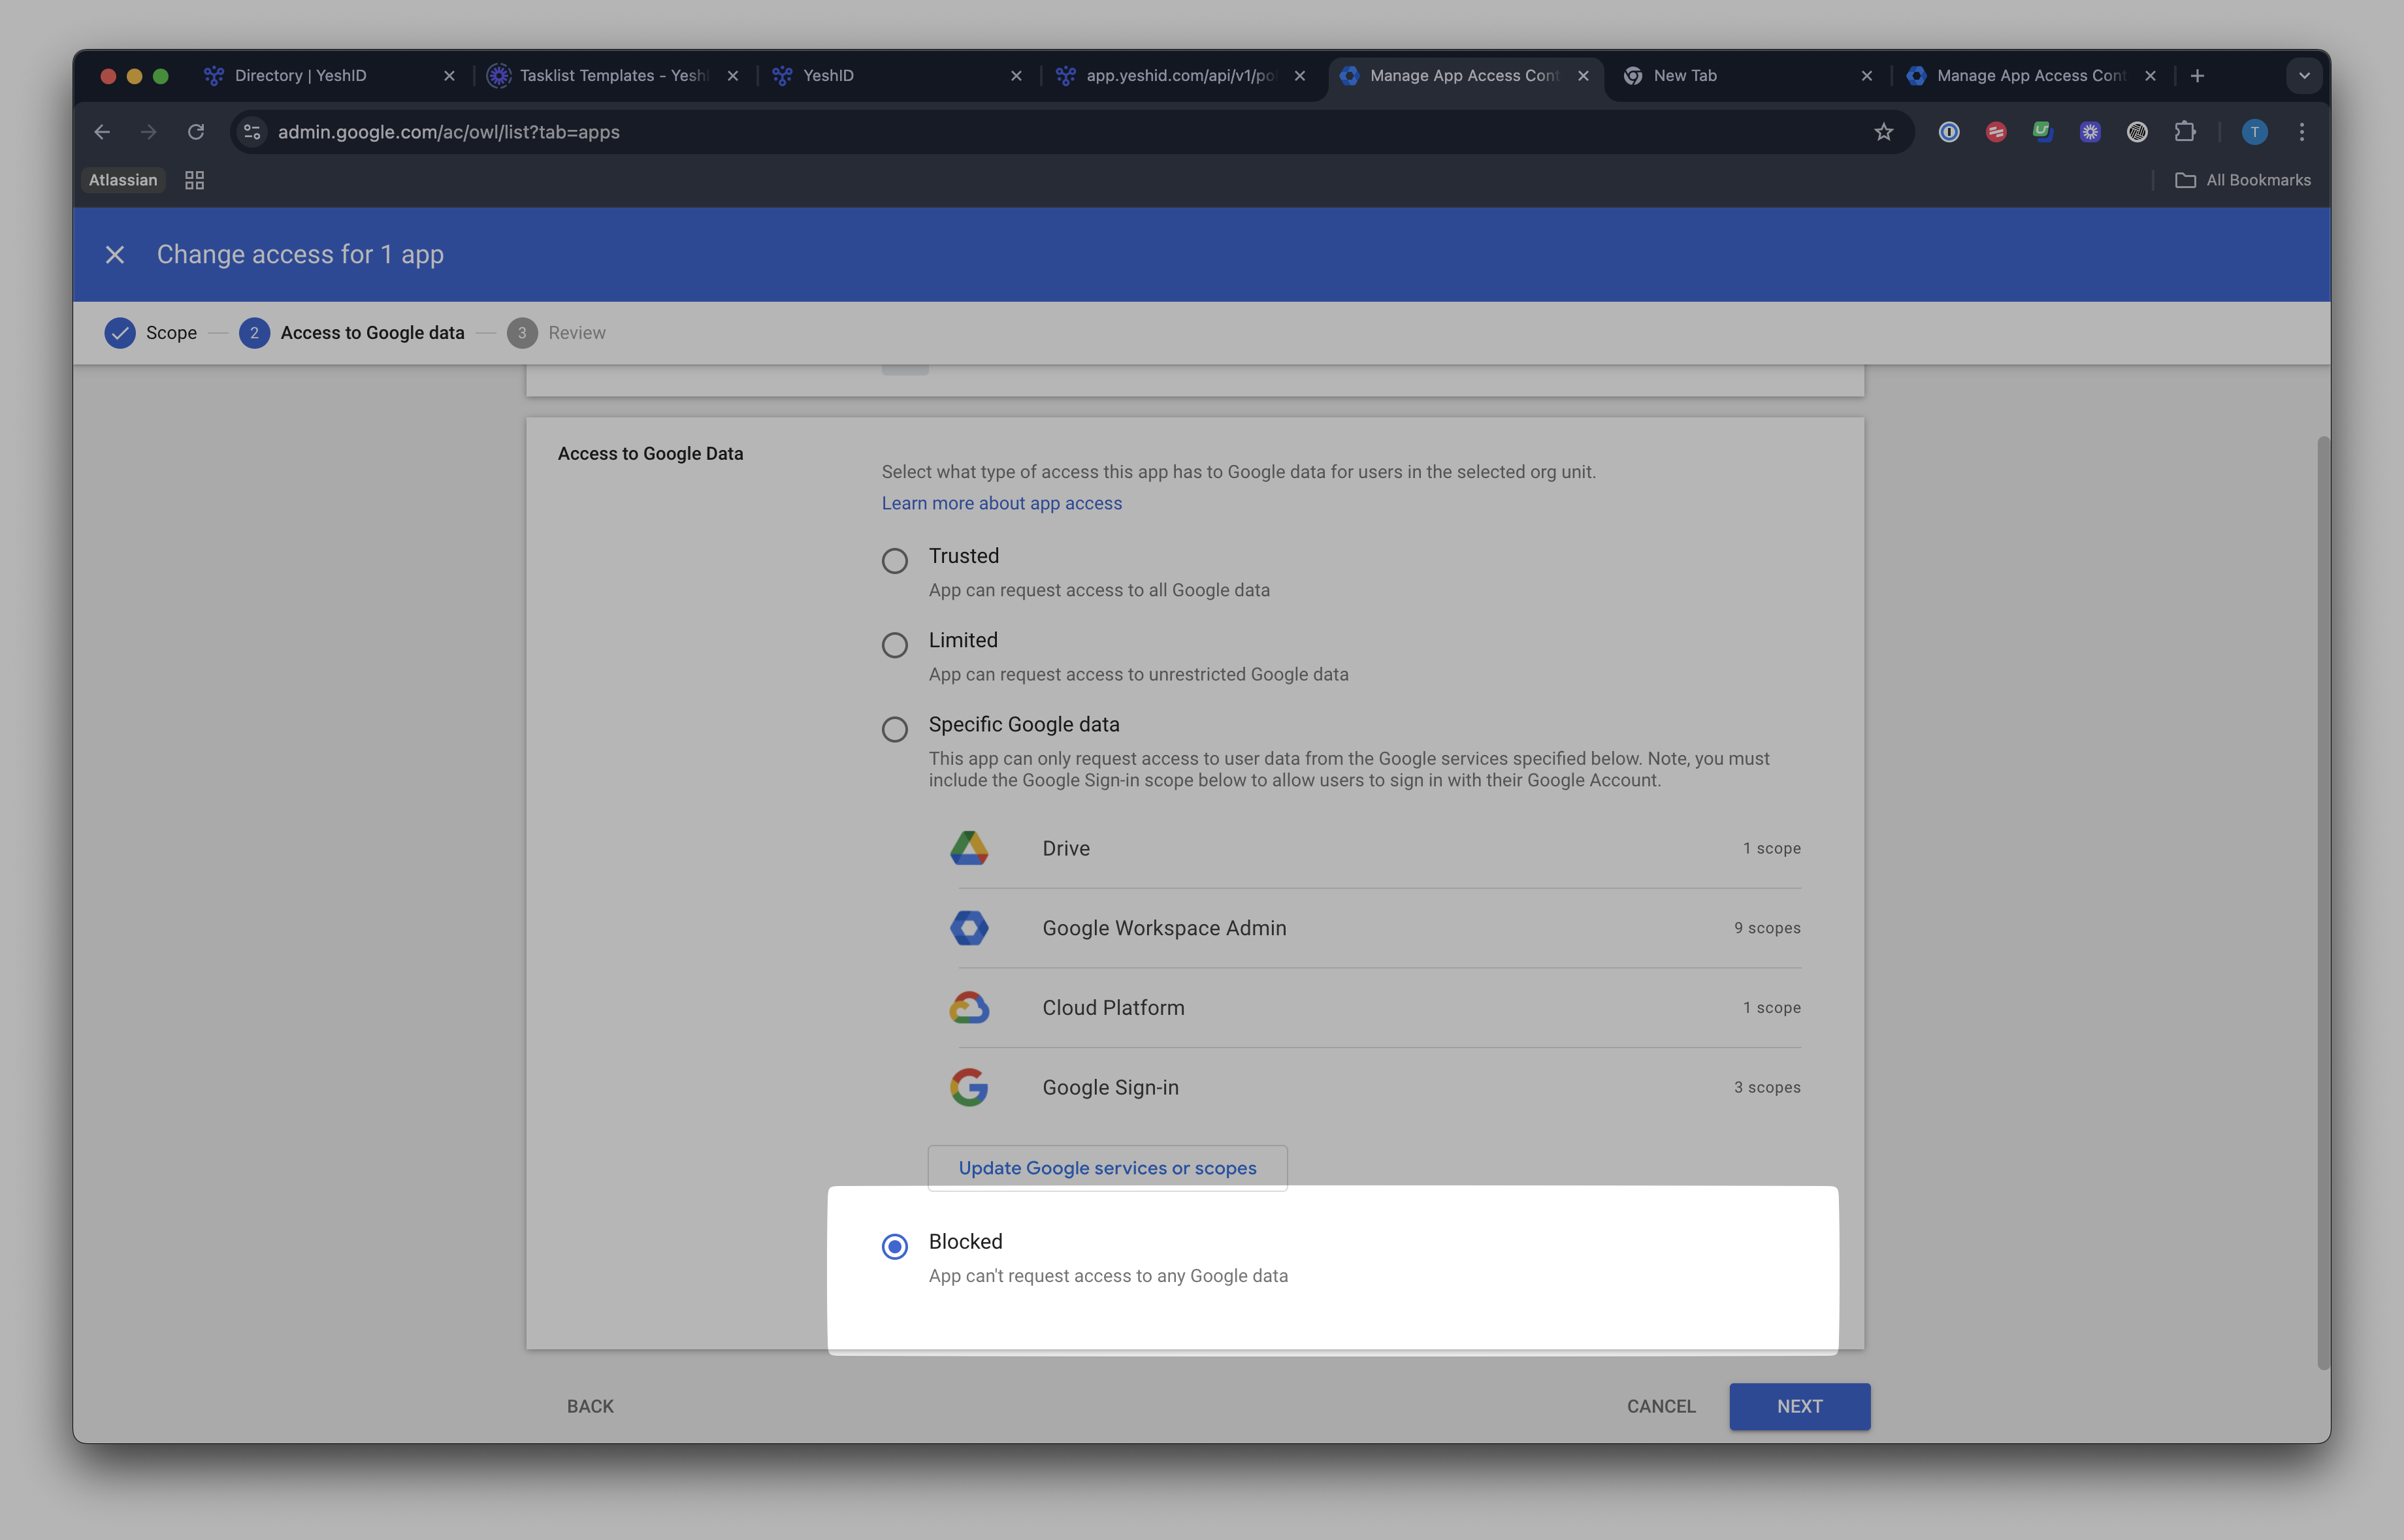The image size is (2404, 1540).
Task: Click the Cloud Platform icon
Action: click(969, 1007)
